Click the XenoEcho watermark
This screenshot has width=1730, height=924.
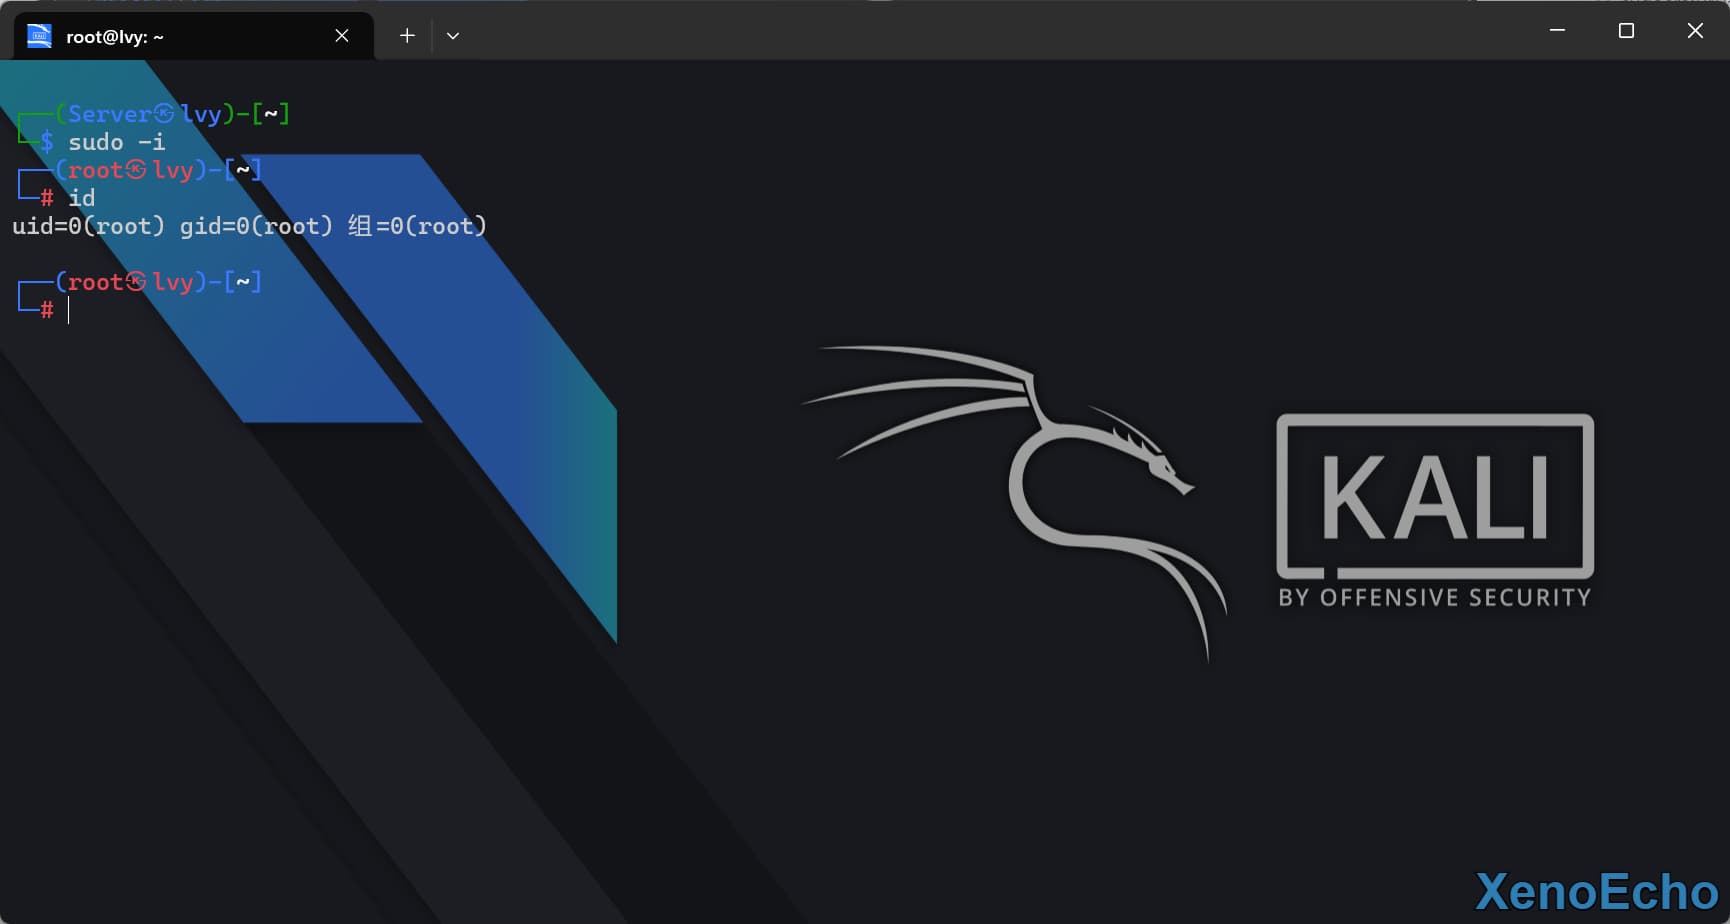point(1596,891)
